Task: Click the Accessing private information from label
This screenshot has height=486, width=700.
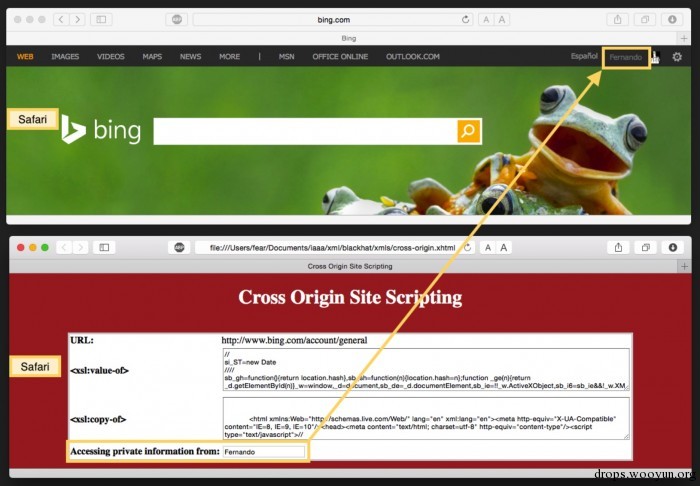Action: (x=145, y=451)
